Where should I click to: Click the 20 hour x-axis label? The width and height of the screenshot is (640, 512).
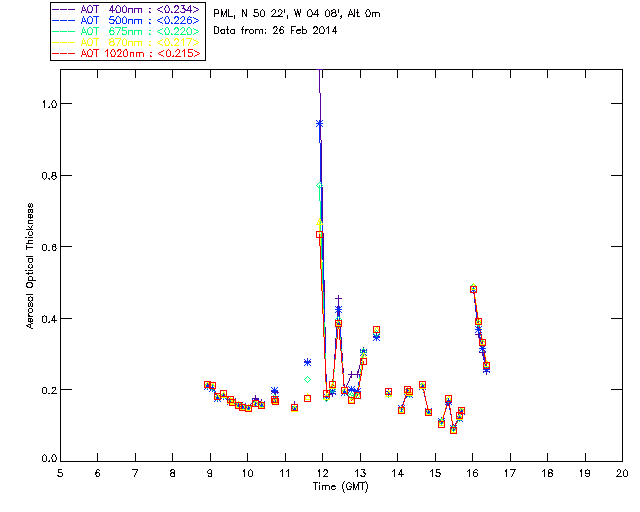coord(622,473)
